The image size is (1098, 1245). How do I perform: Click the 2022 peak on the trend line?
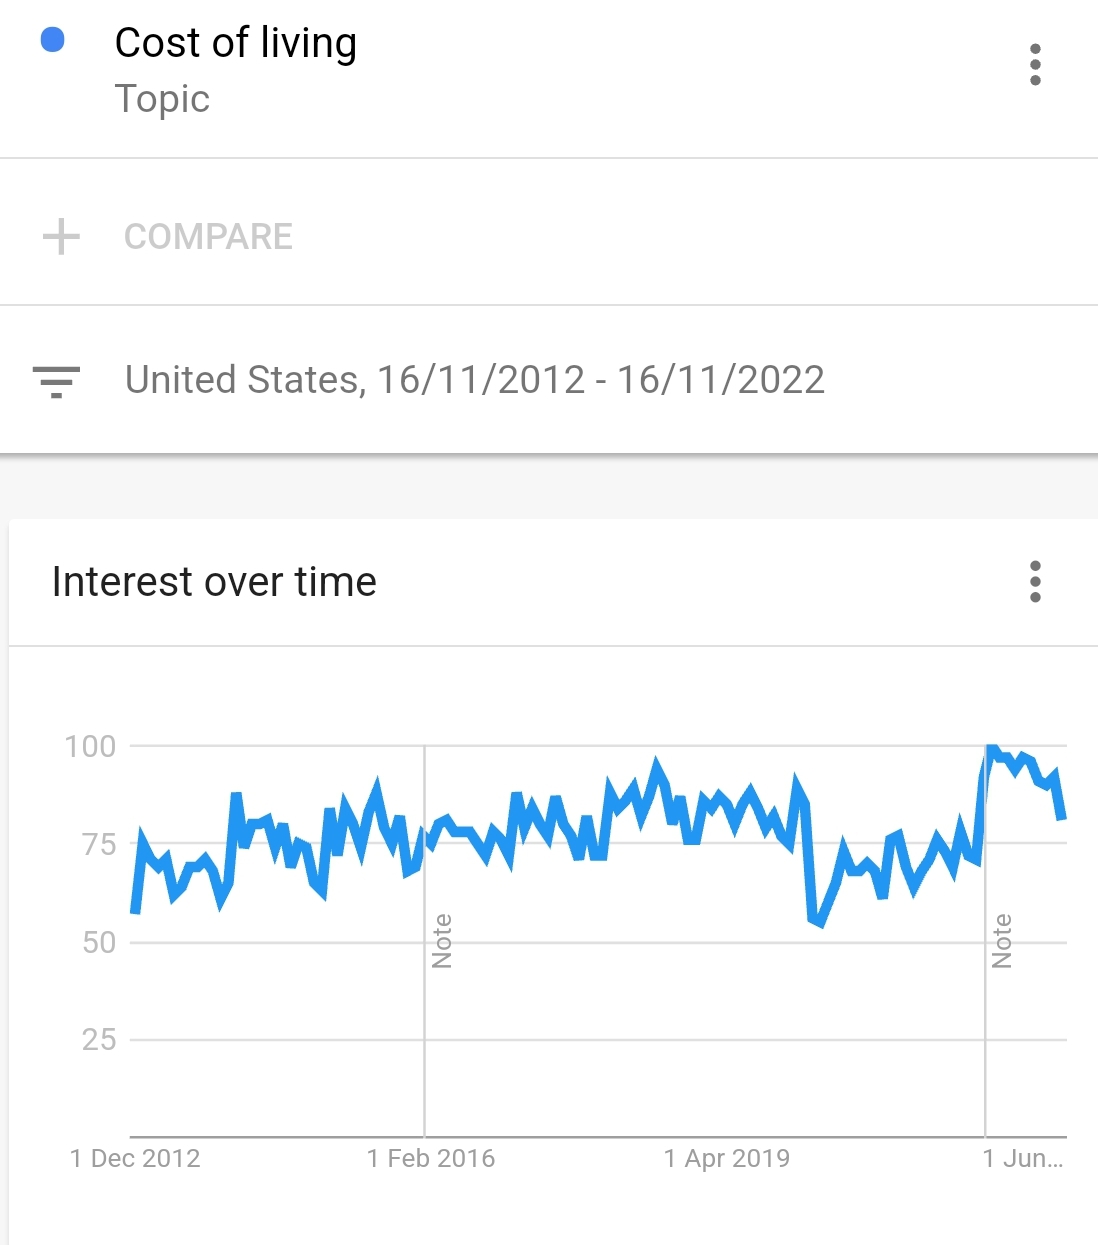pos(991,748)
